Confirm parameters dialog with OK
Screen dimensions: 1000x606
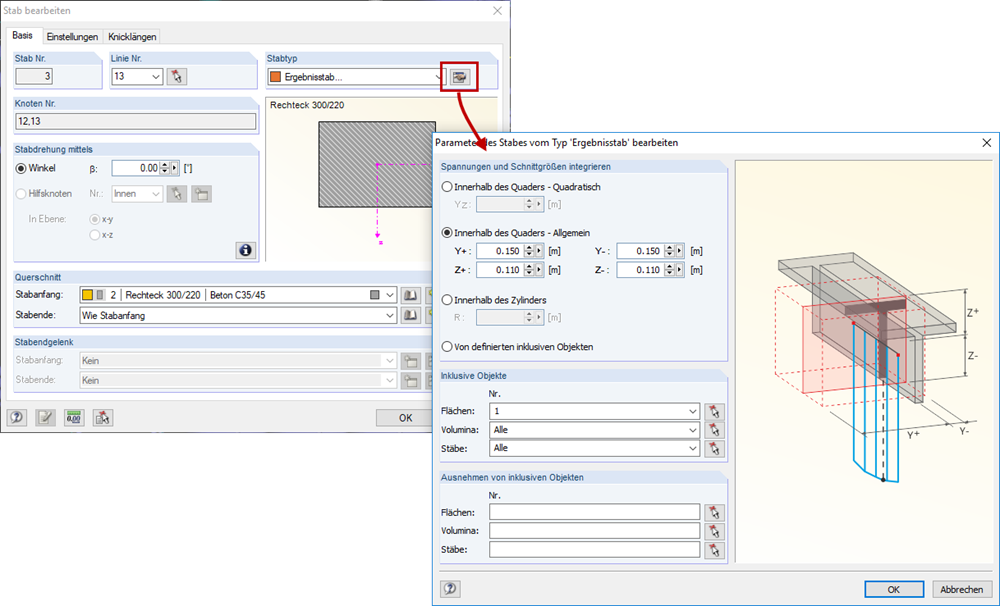pyautogui.click(x=893, y=589)
